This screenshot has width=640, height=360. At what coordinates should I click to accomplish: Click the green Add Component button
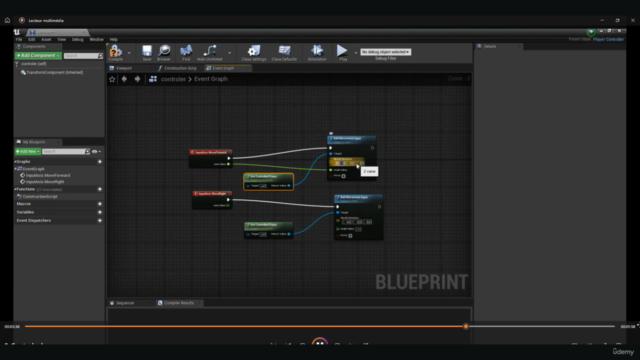click(38, 56)
